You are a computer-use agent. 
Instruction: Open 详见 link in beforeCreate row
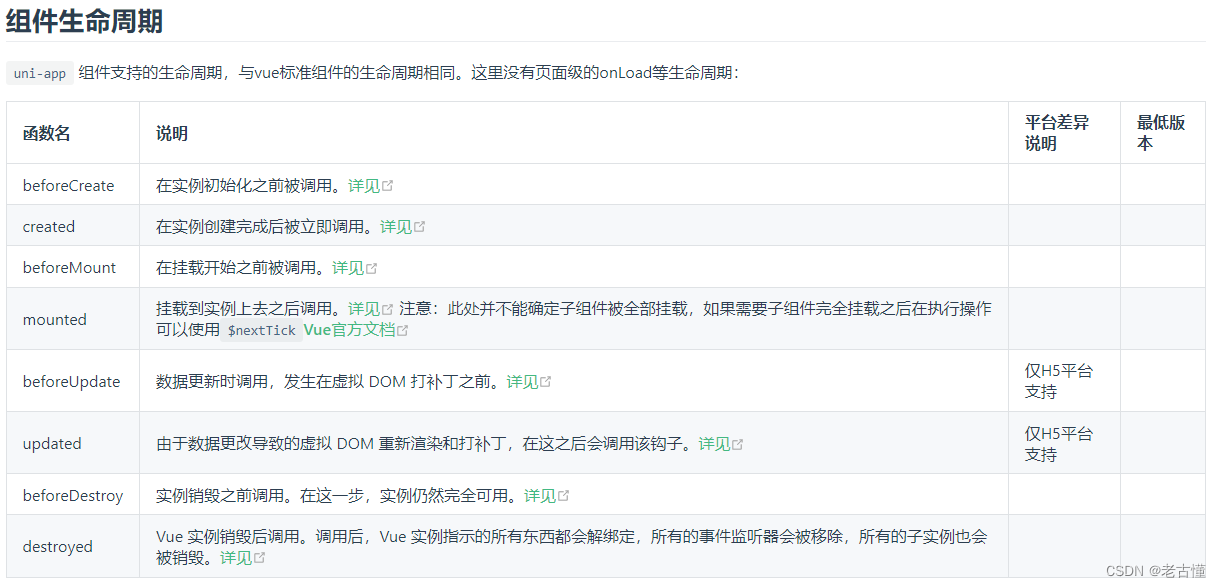(x=364, y=185)
